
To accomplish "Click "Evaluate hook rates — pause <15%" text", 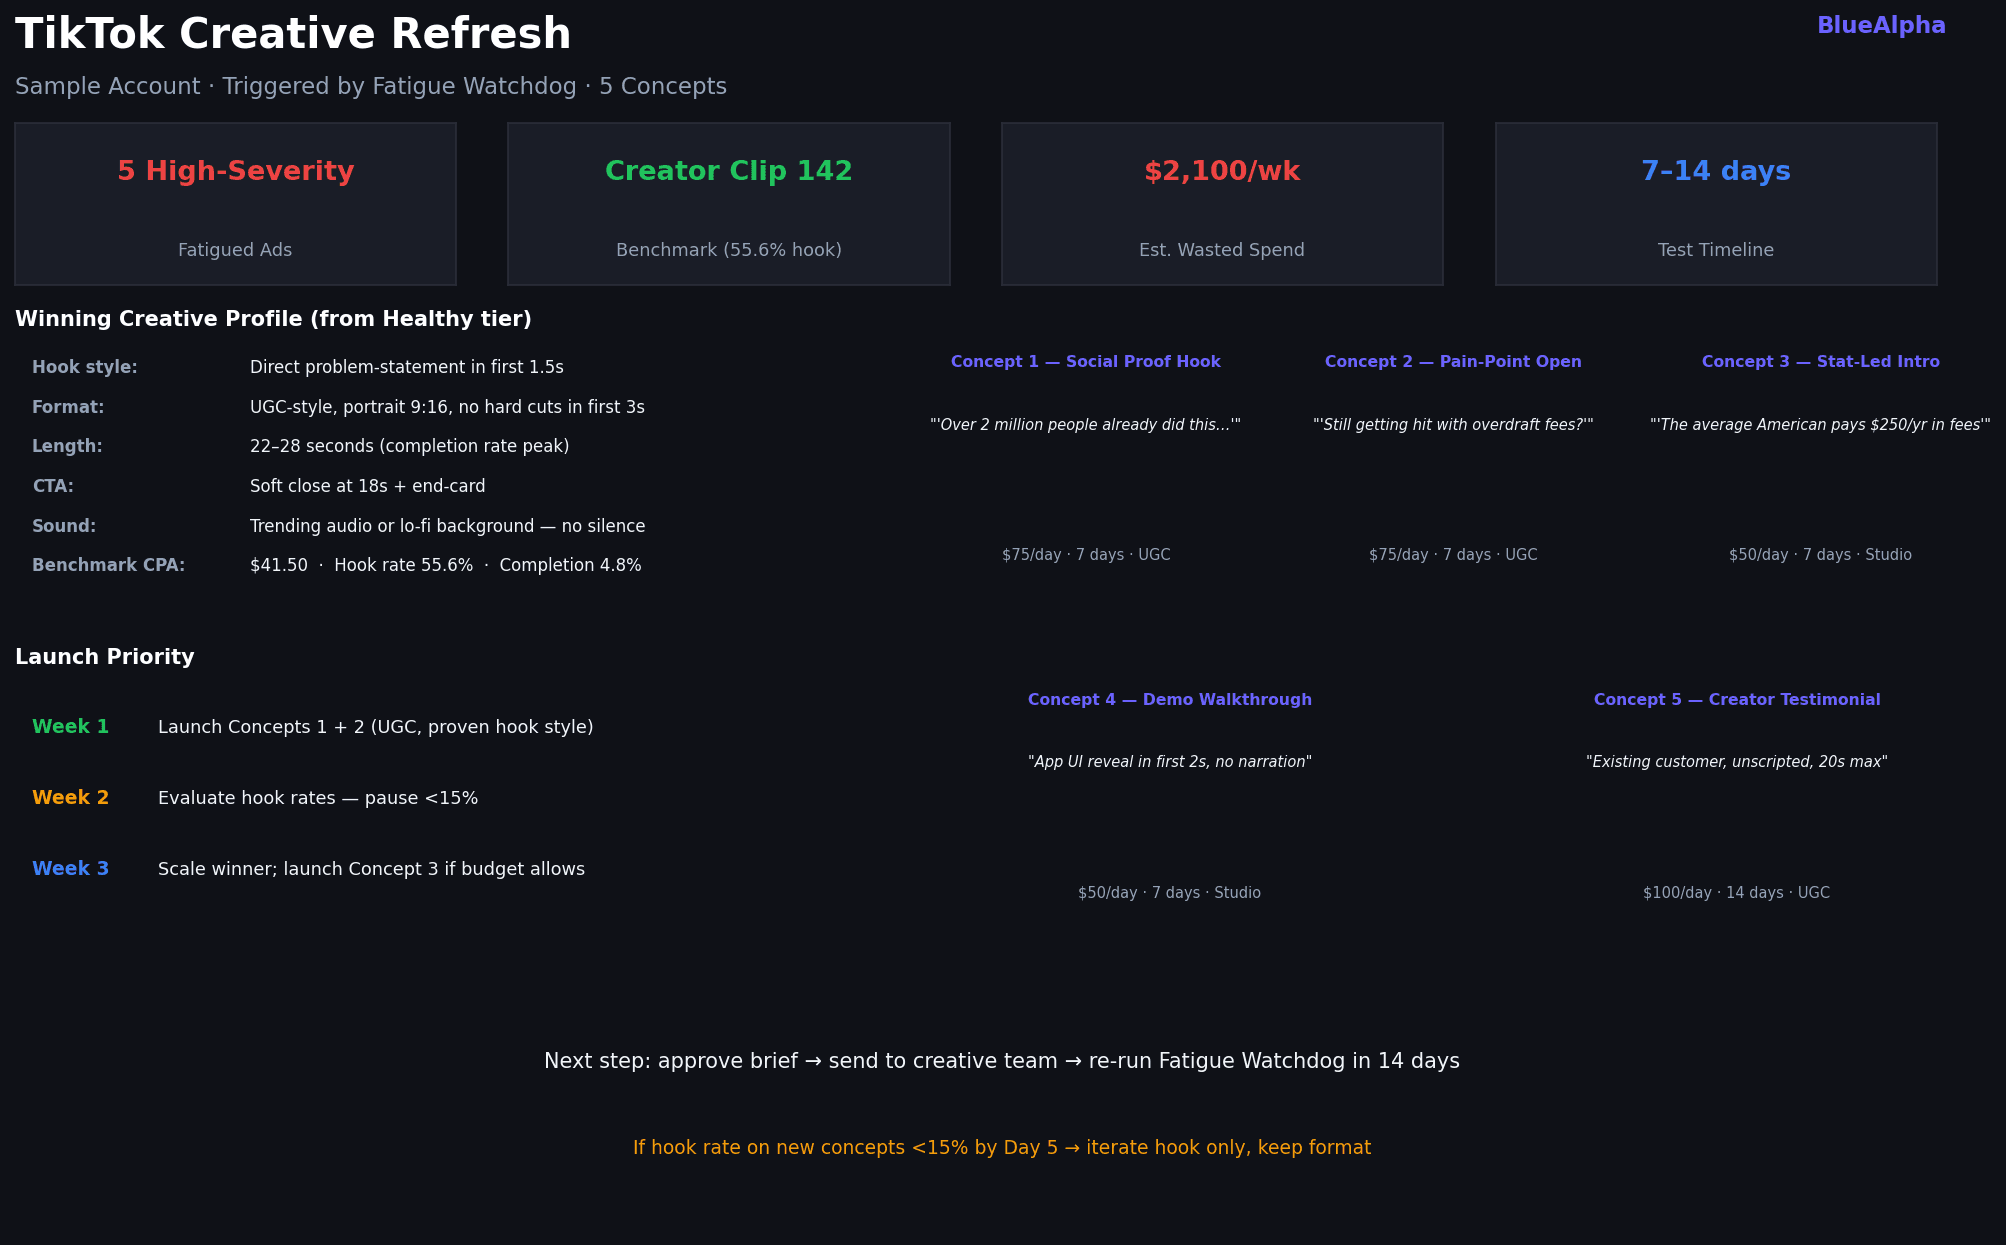I will [x=318, y=799].
